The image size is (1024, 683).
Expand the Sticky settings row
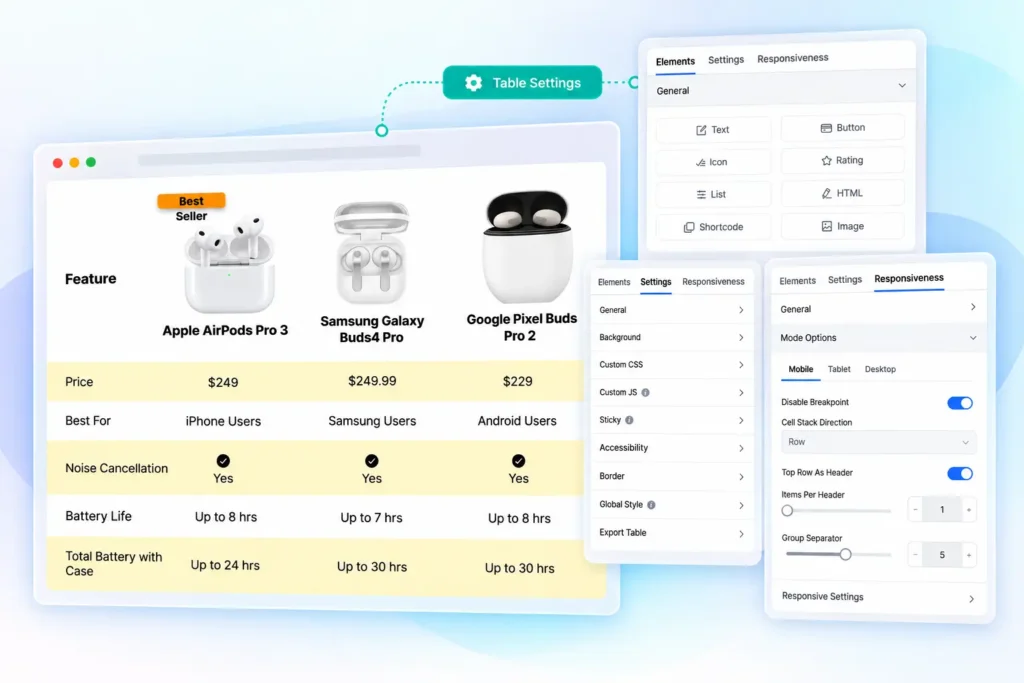[x=671, y=420]
